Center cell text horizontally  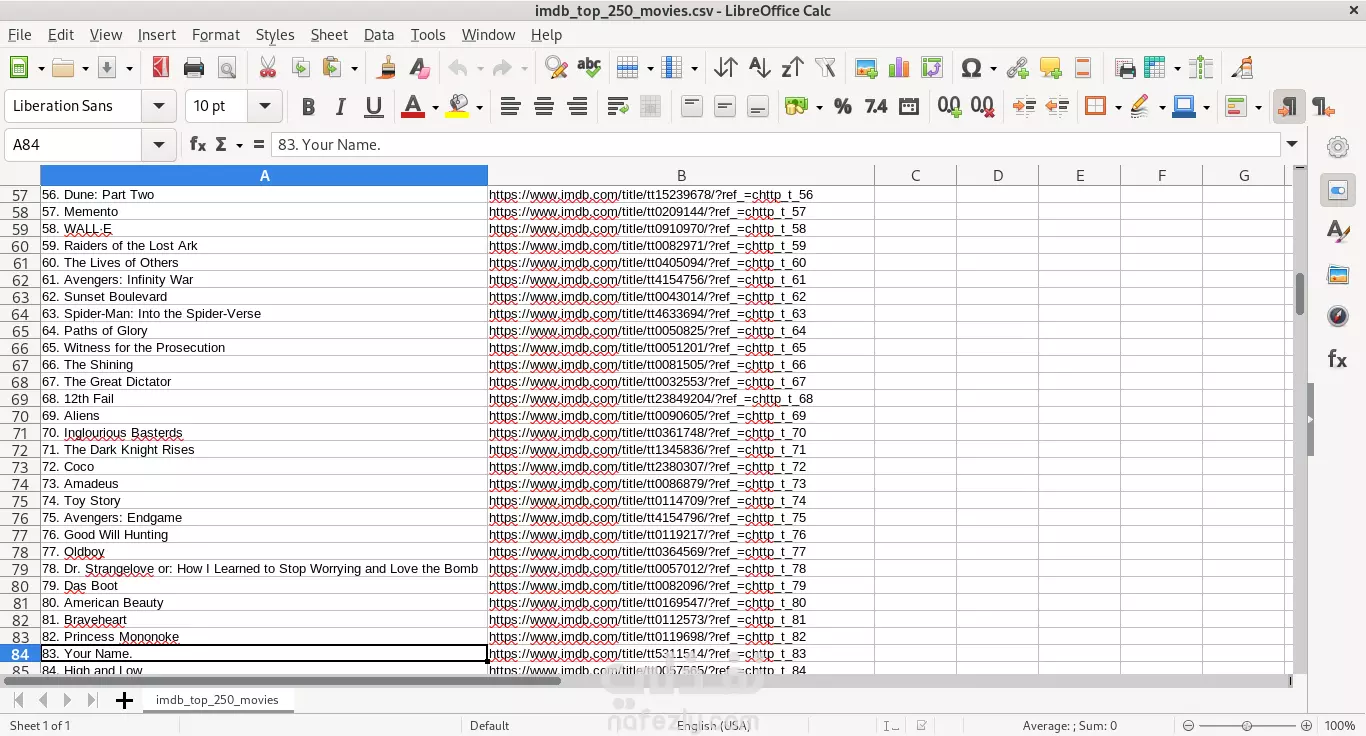tap(544, 106)
